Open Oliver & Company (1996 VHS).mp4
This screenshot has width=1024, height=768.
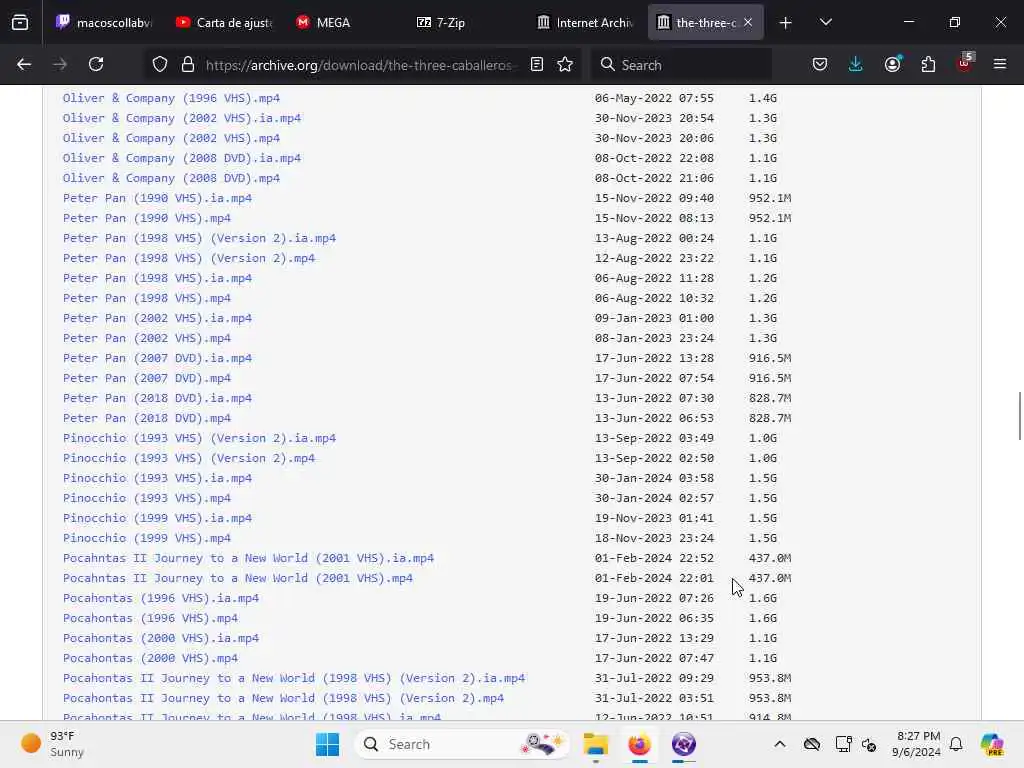[x=171, y=98]
